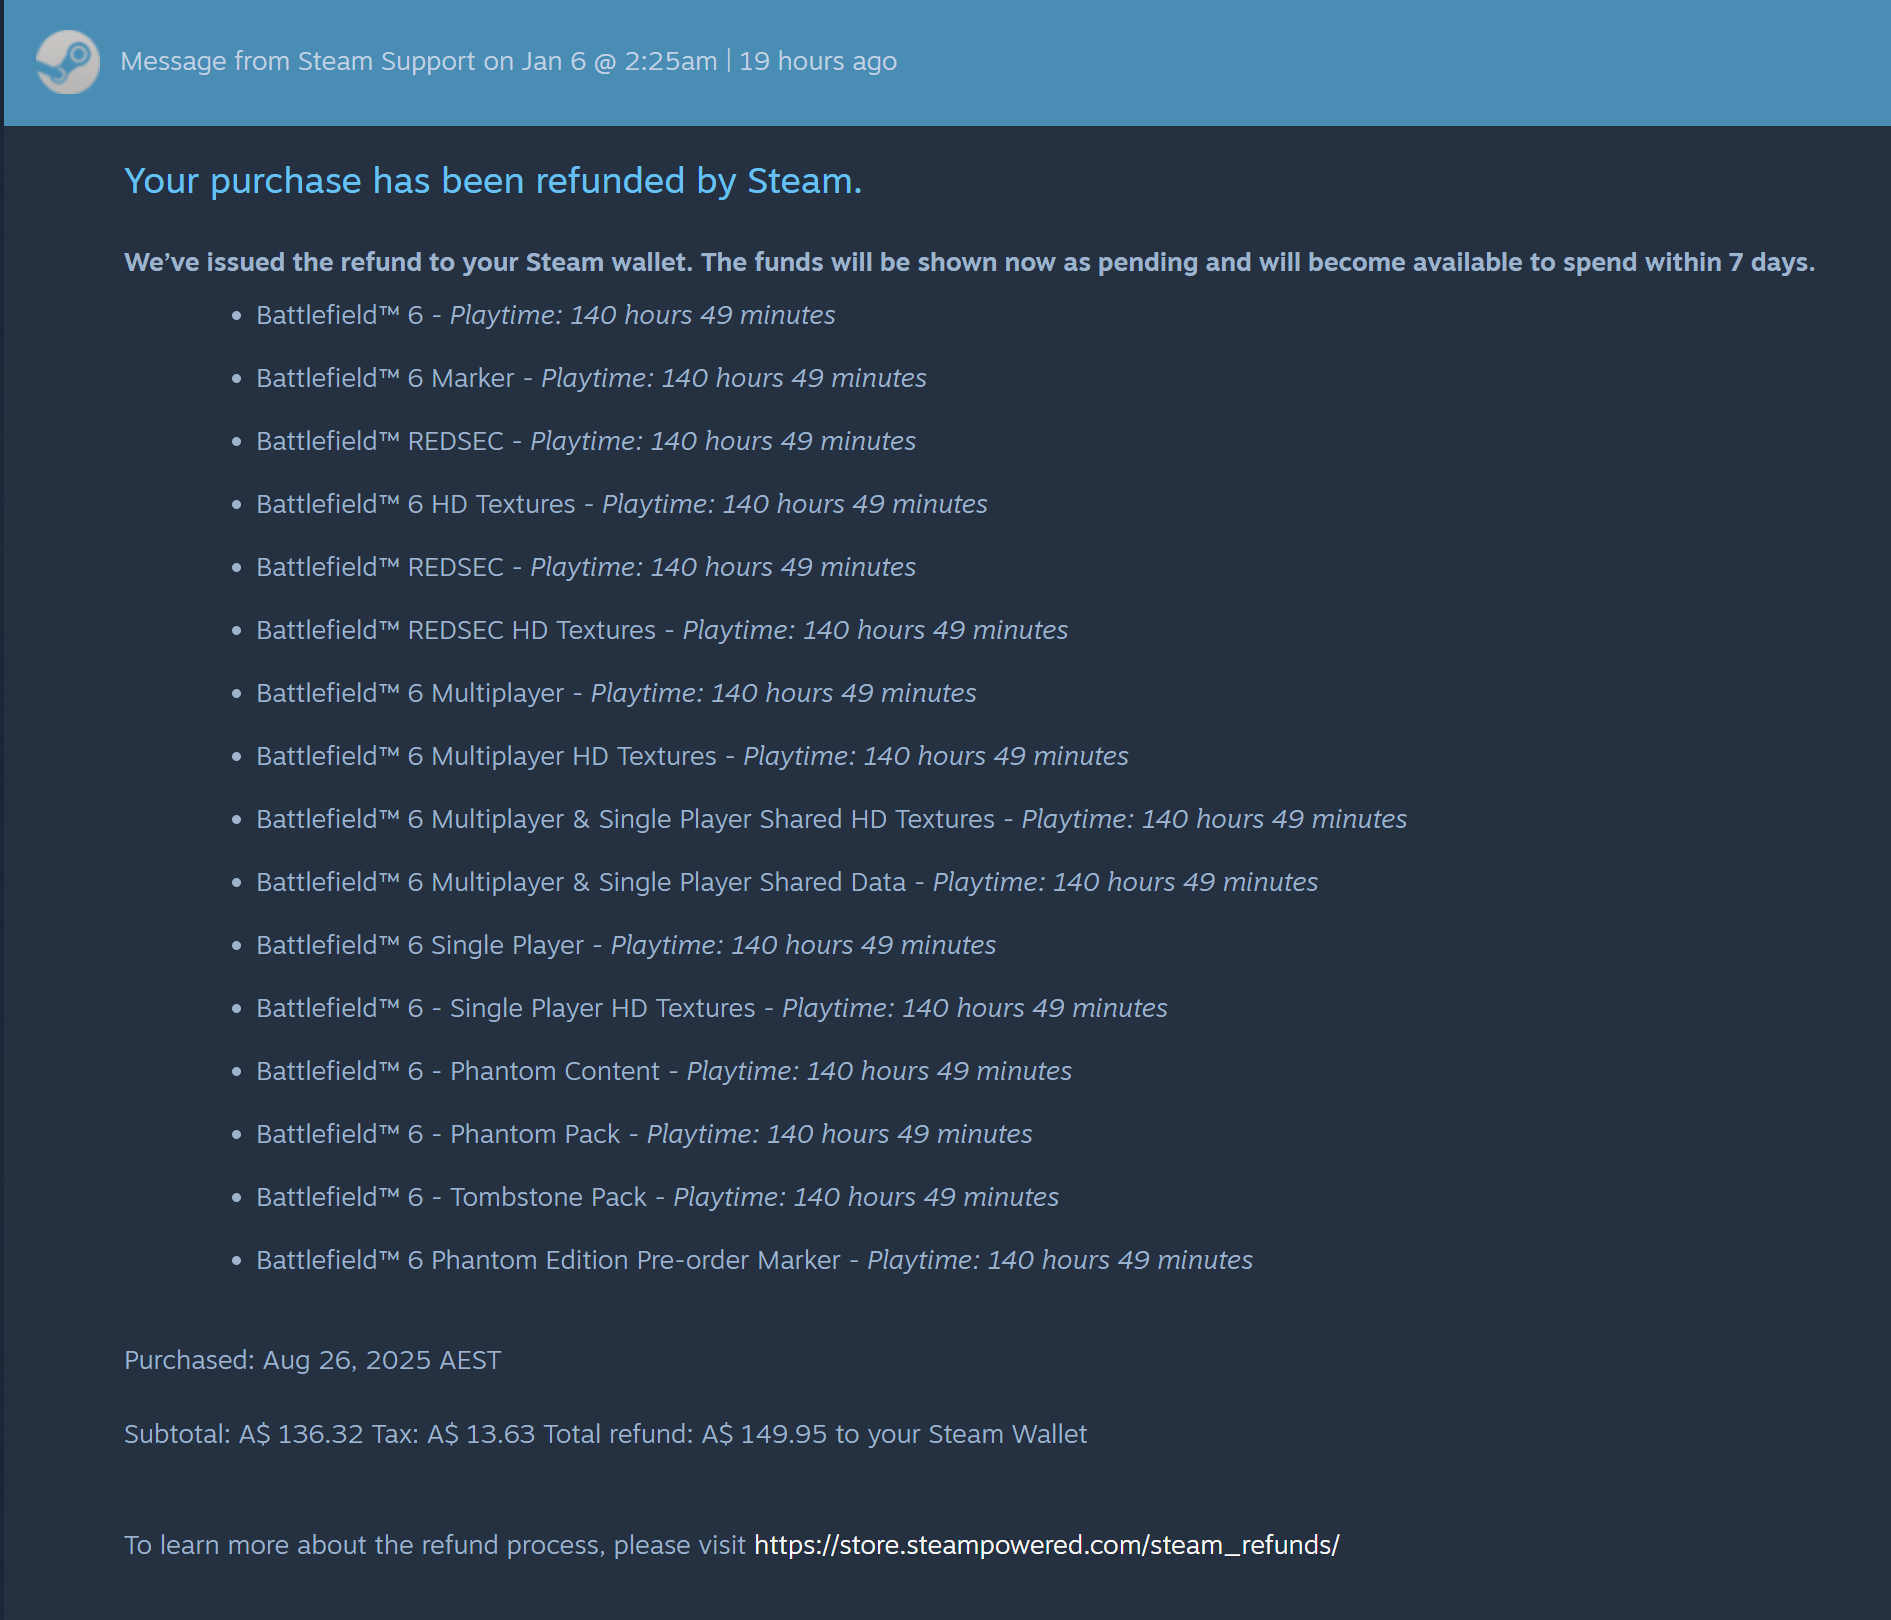Screen dimensions: 1891x1620
Task: Click the row "Battlefield™ 6 - Phantom Pack"
Action: [644, 1134]
